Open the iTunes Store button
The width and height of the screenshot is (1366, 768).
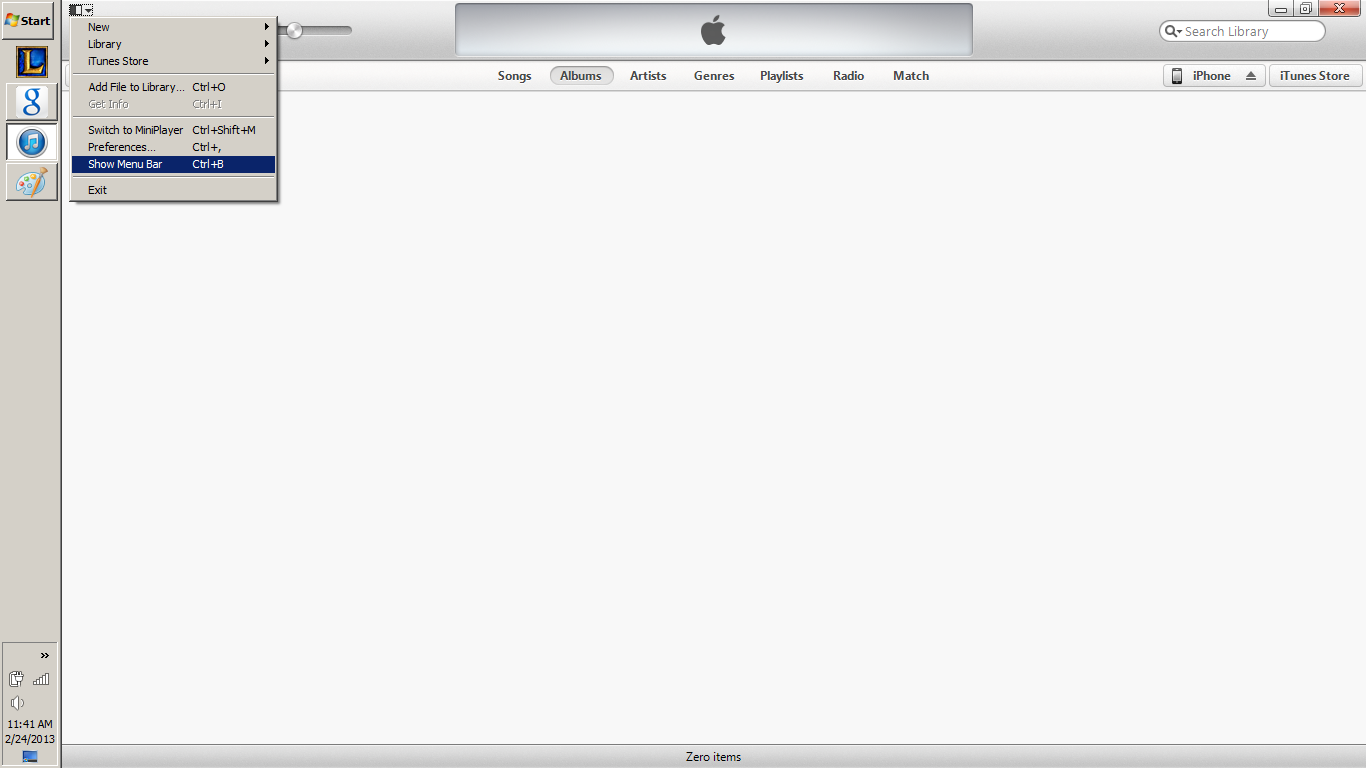pyautogui.click(x=1314, y=76)
